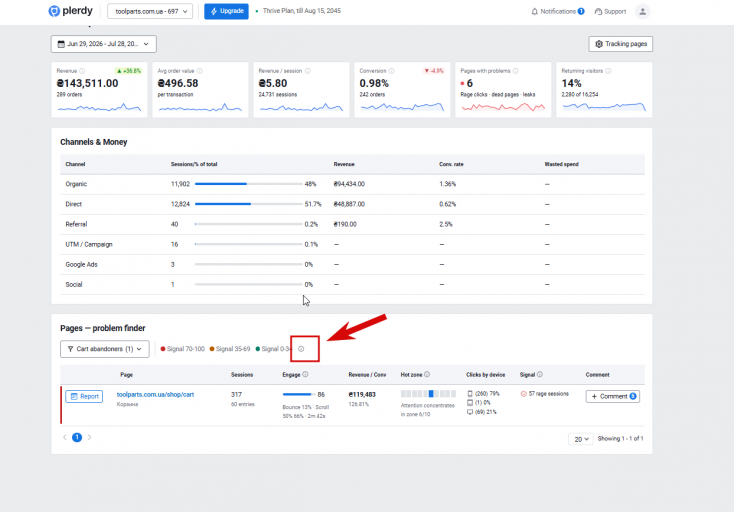Click info icon beside Signal legend
Screen dimensions: 734x512
pos(301,349)
